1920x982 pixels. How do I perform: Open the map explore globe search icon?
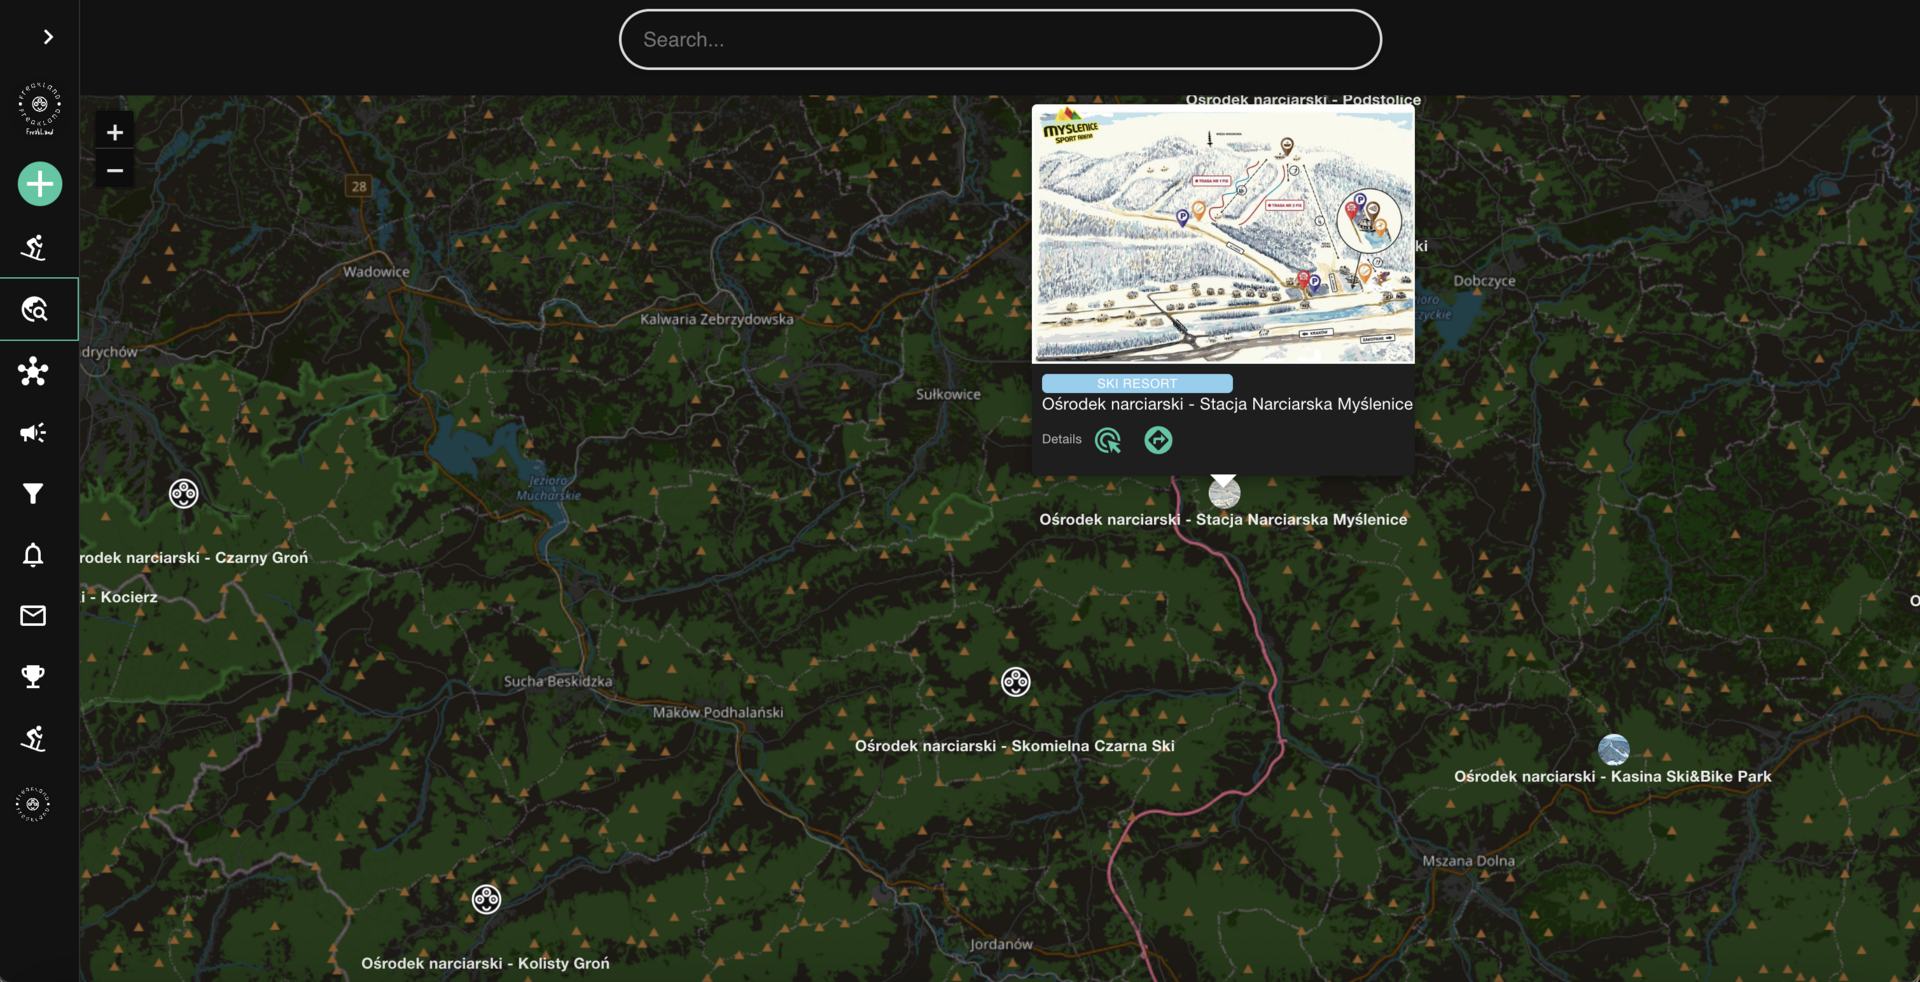34,310
